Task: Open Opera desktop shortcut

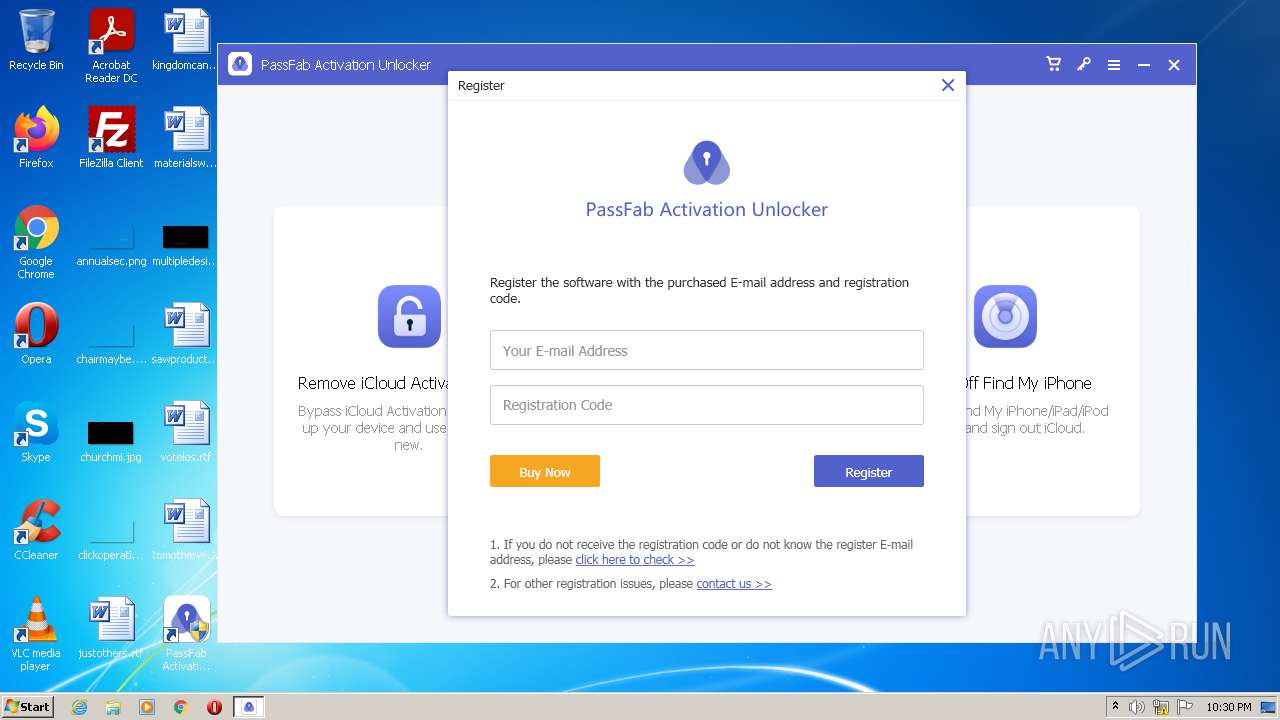Action: 36,333
